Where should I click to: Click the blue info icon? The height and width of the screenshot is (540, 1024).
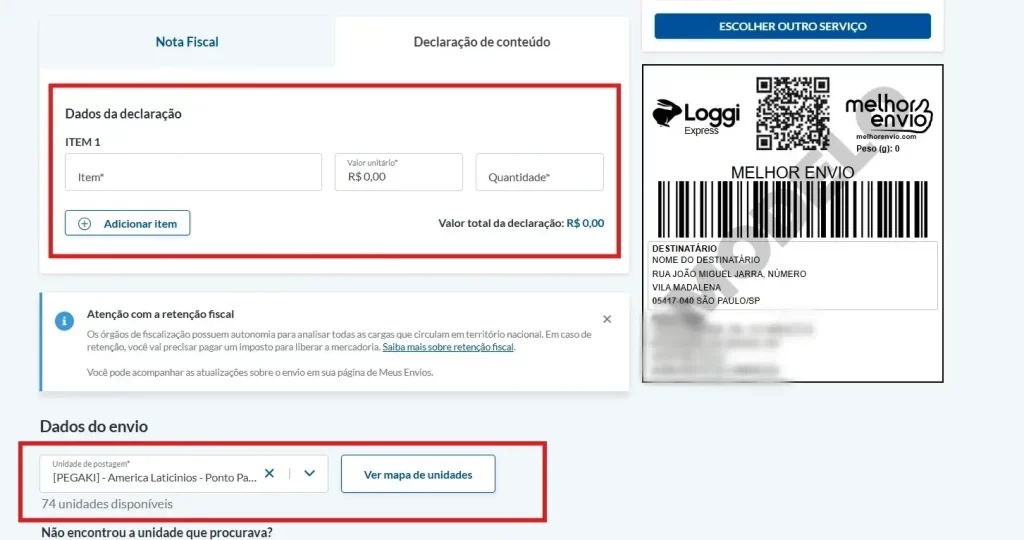64,321
